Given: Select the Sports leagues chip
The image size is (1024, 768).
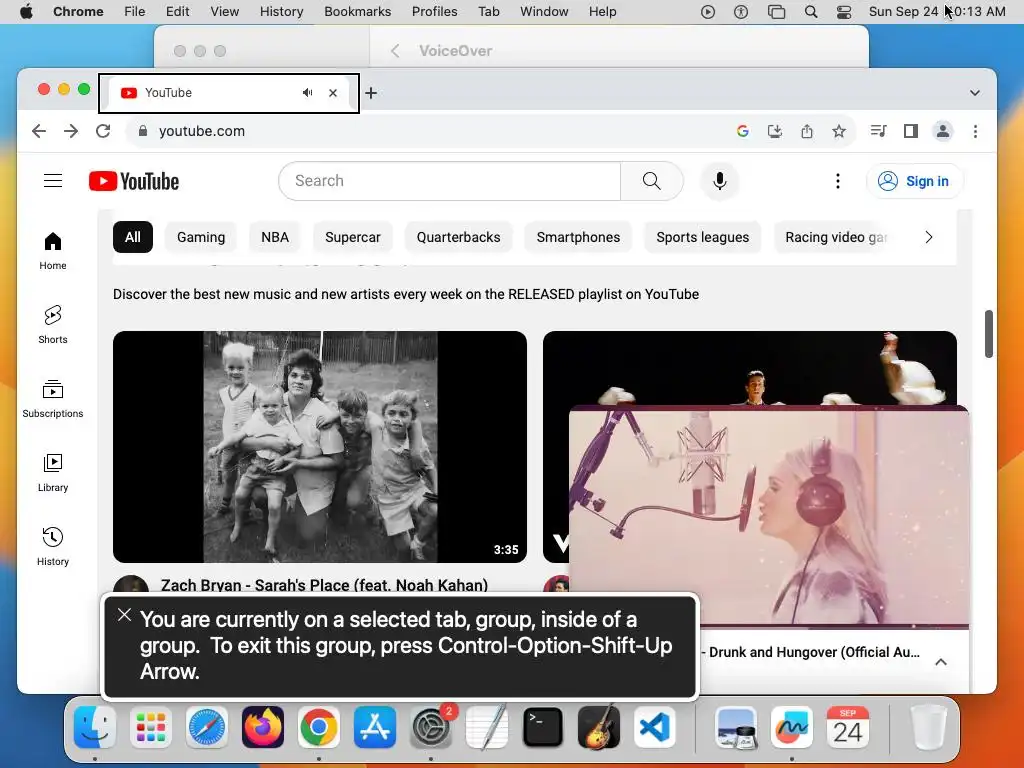Looking at the screenshot, I should click(x=703, y=237).
